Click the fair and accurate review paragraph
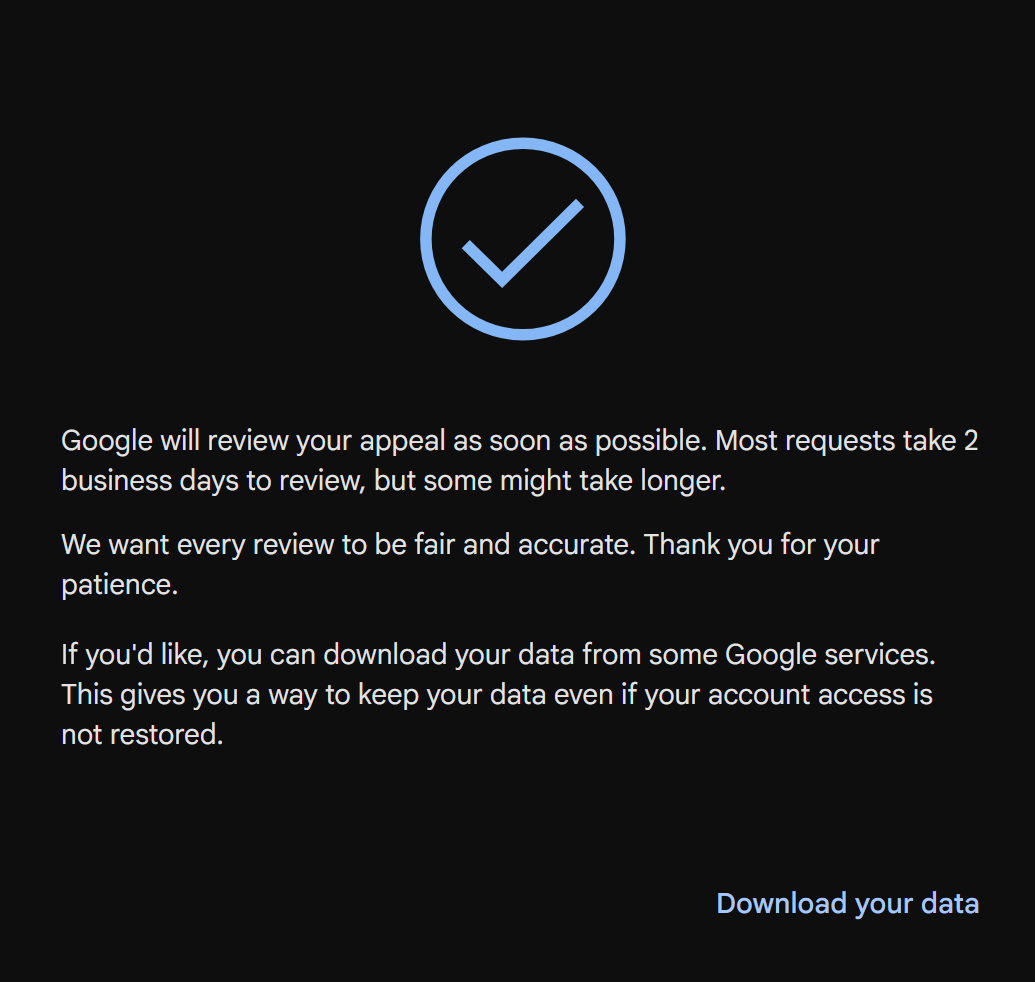The height and width of the screenshot is (982, 1035). click(470, 564)
